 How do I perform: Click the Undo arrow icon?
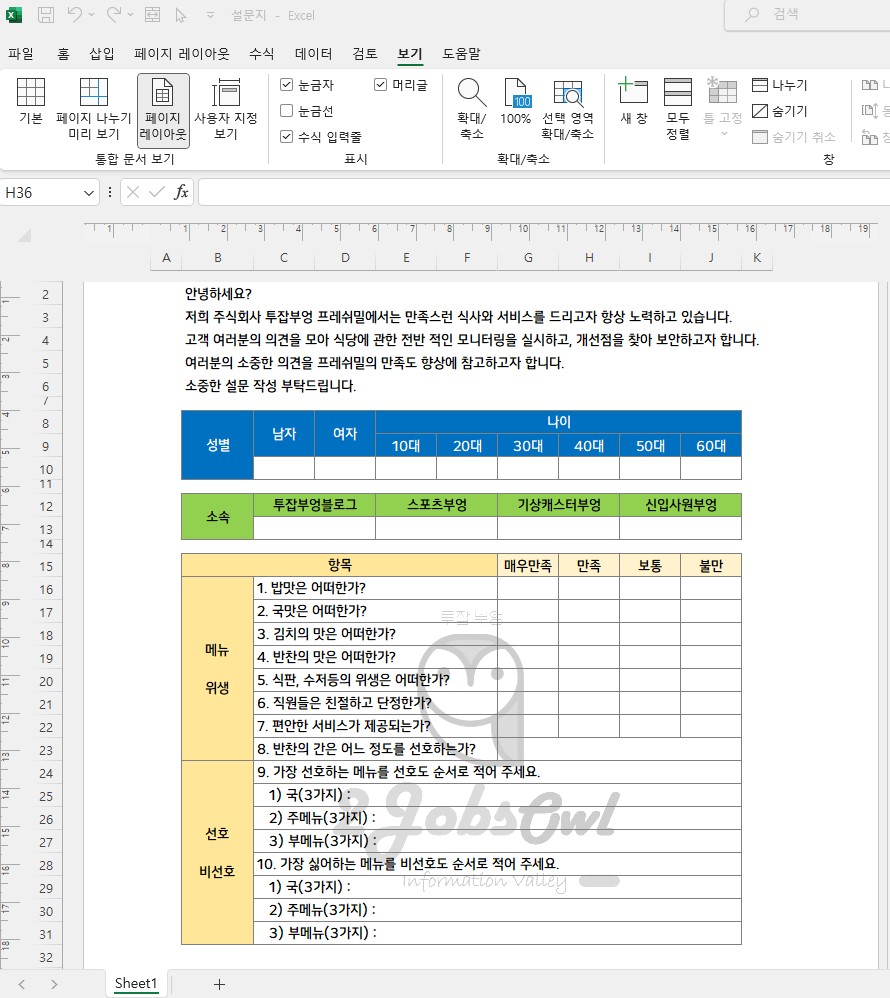(x=75, y=15)
